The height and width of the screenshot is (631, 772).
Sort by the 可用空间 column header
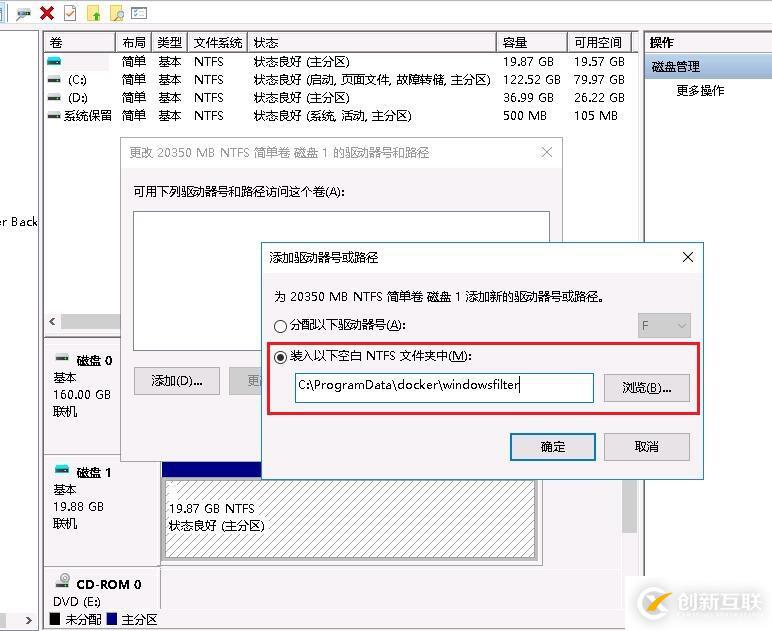pos(599,42)
